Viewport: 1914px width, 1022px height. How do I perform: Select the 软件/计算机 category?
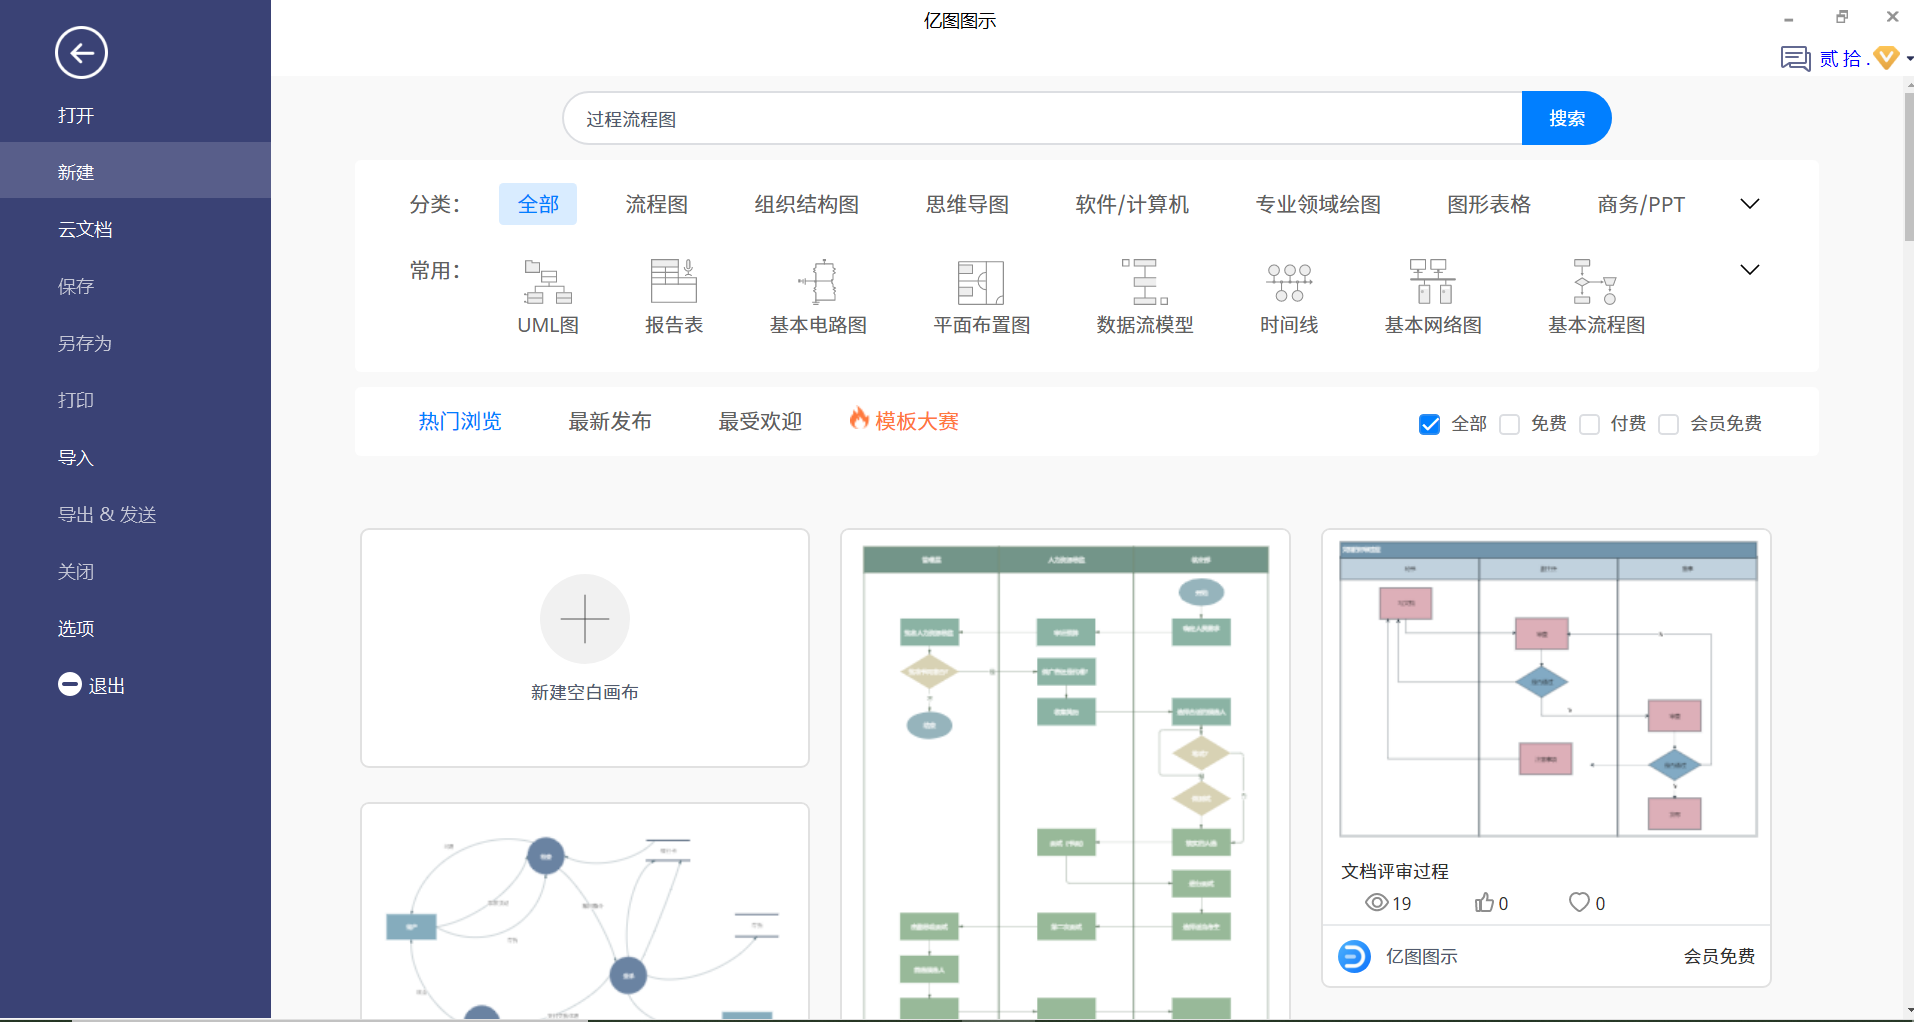(x=1132, y=204)
